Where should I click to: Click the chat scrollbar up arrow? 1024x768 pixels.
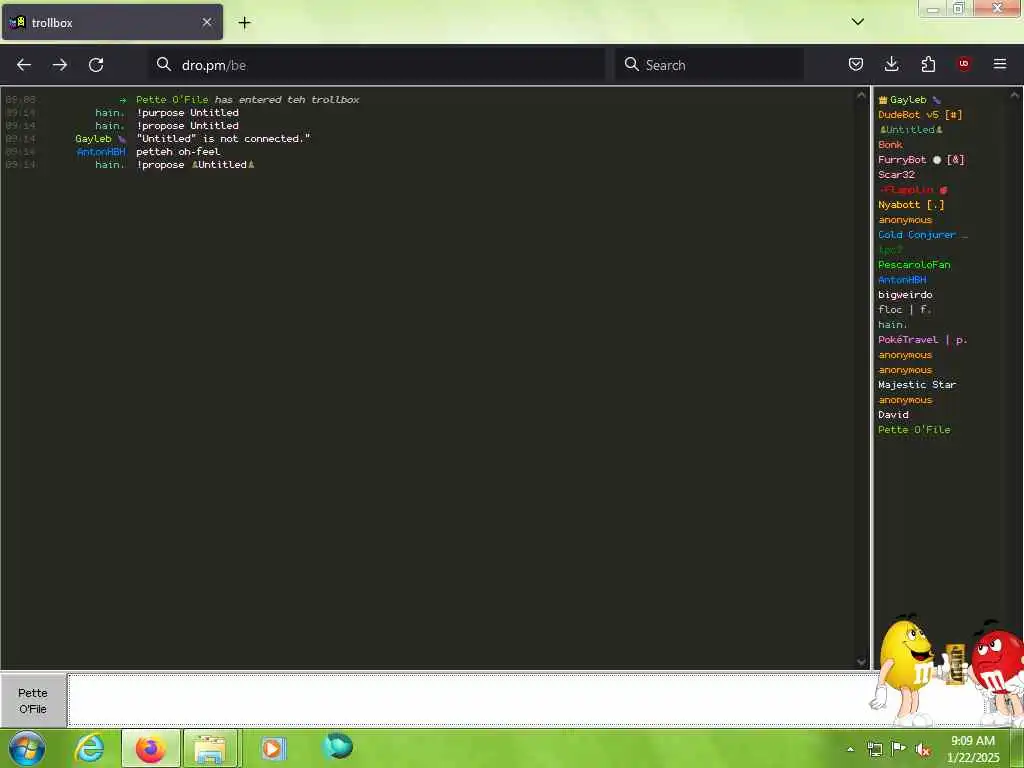click(x=861, y=95)
